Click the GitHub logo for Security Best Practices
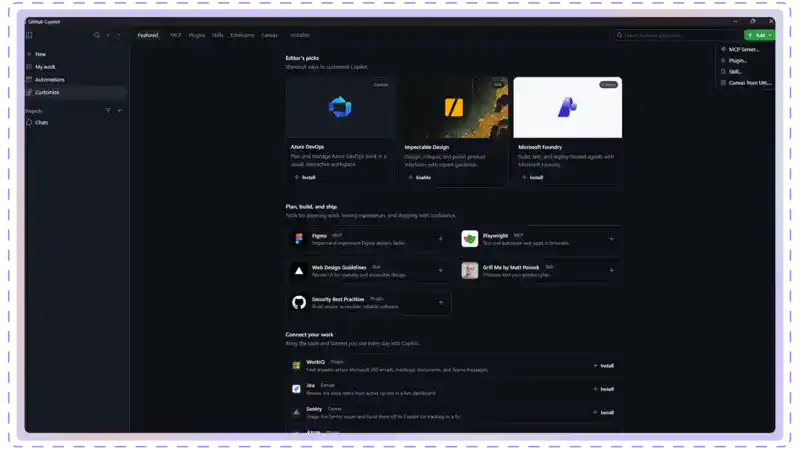This screenshot has height=450, width=800. pyautogui.click(x=299, y=303)
